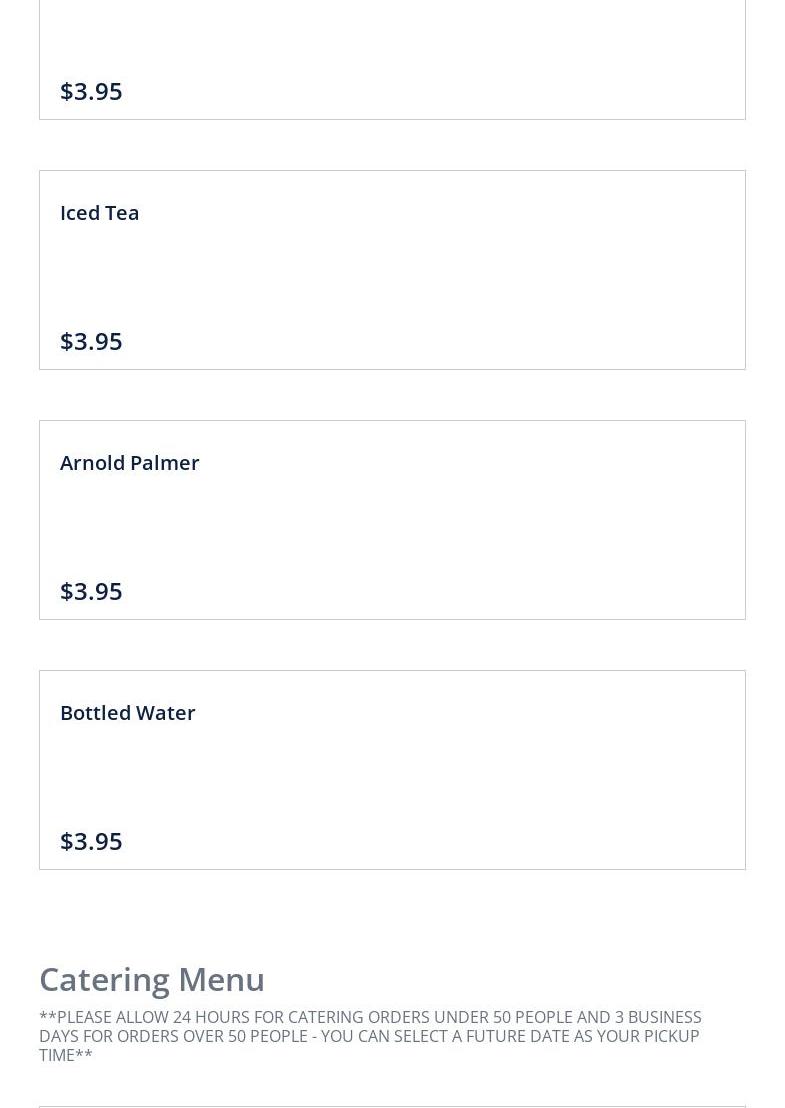Screen dimensions: 785x1108
Task: Click the $3.95 price under Iced Tea
Action: pos(91,341)
